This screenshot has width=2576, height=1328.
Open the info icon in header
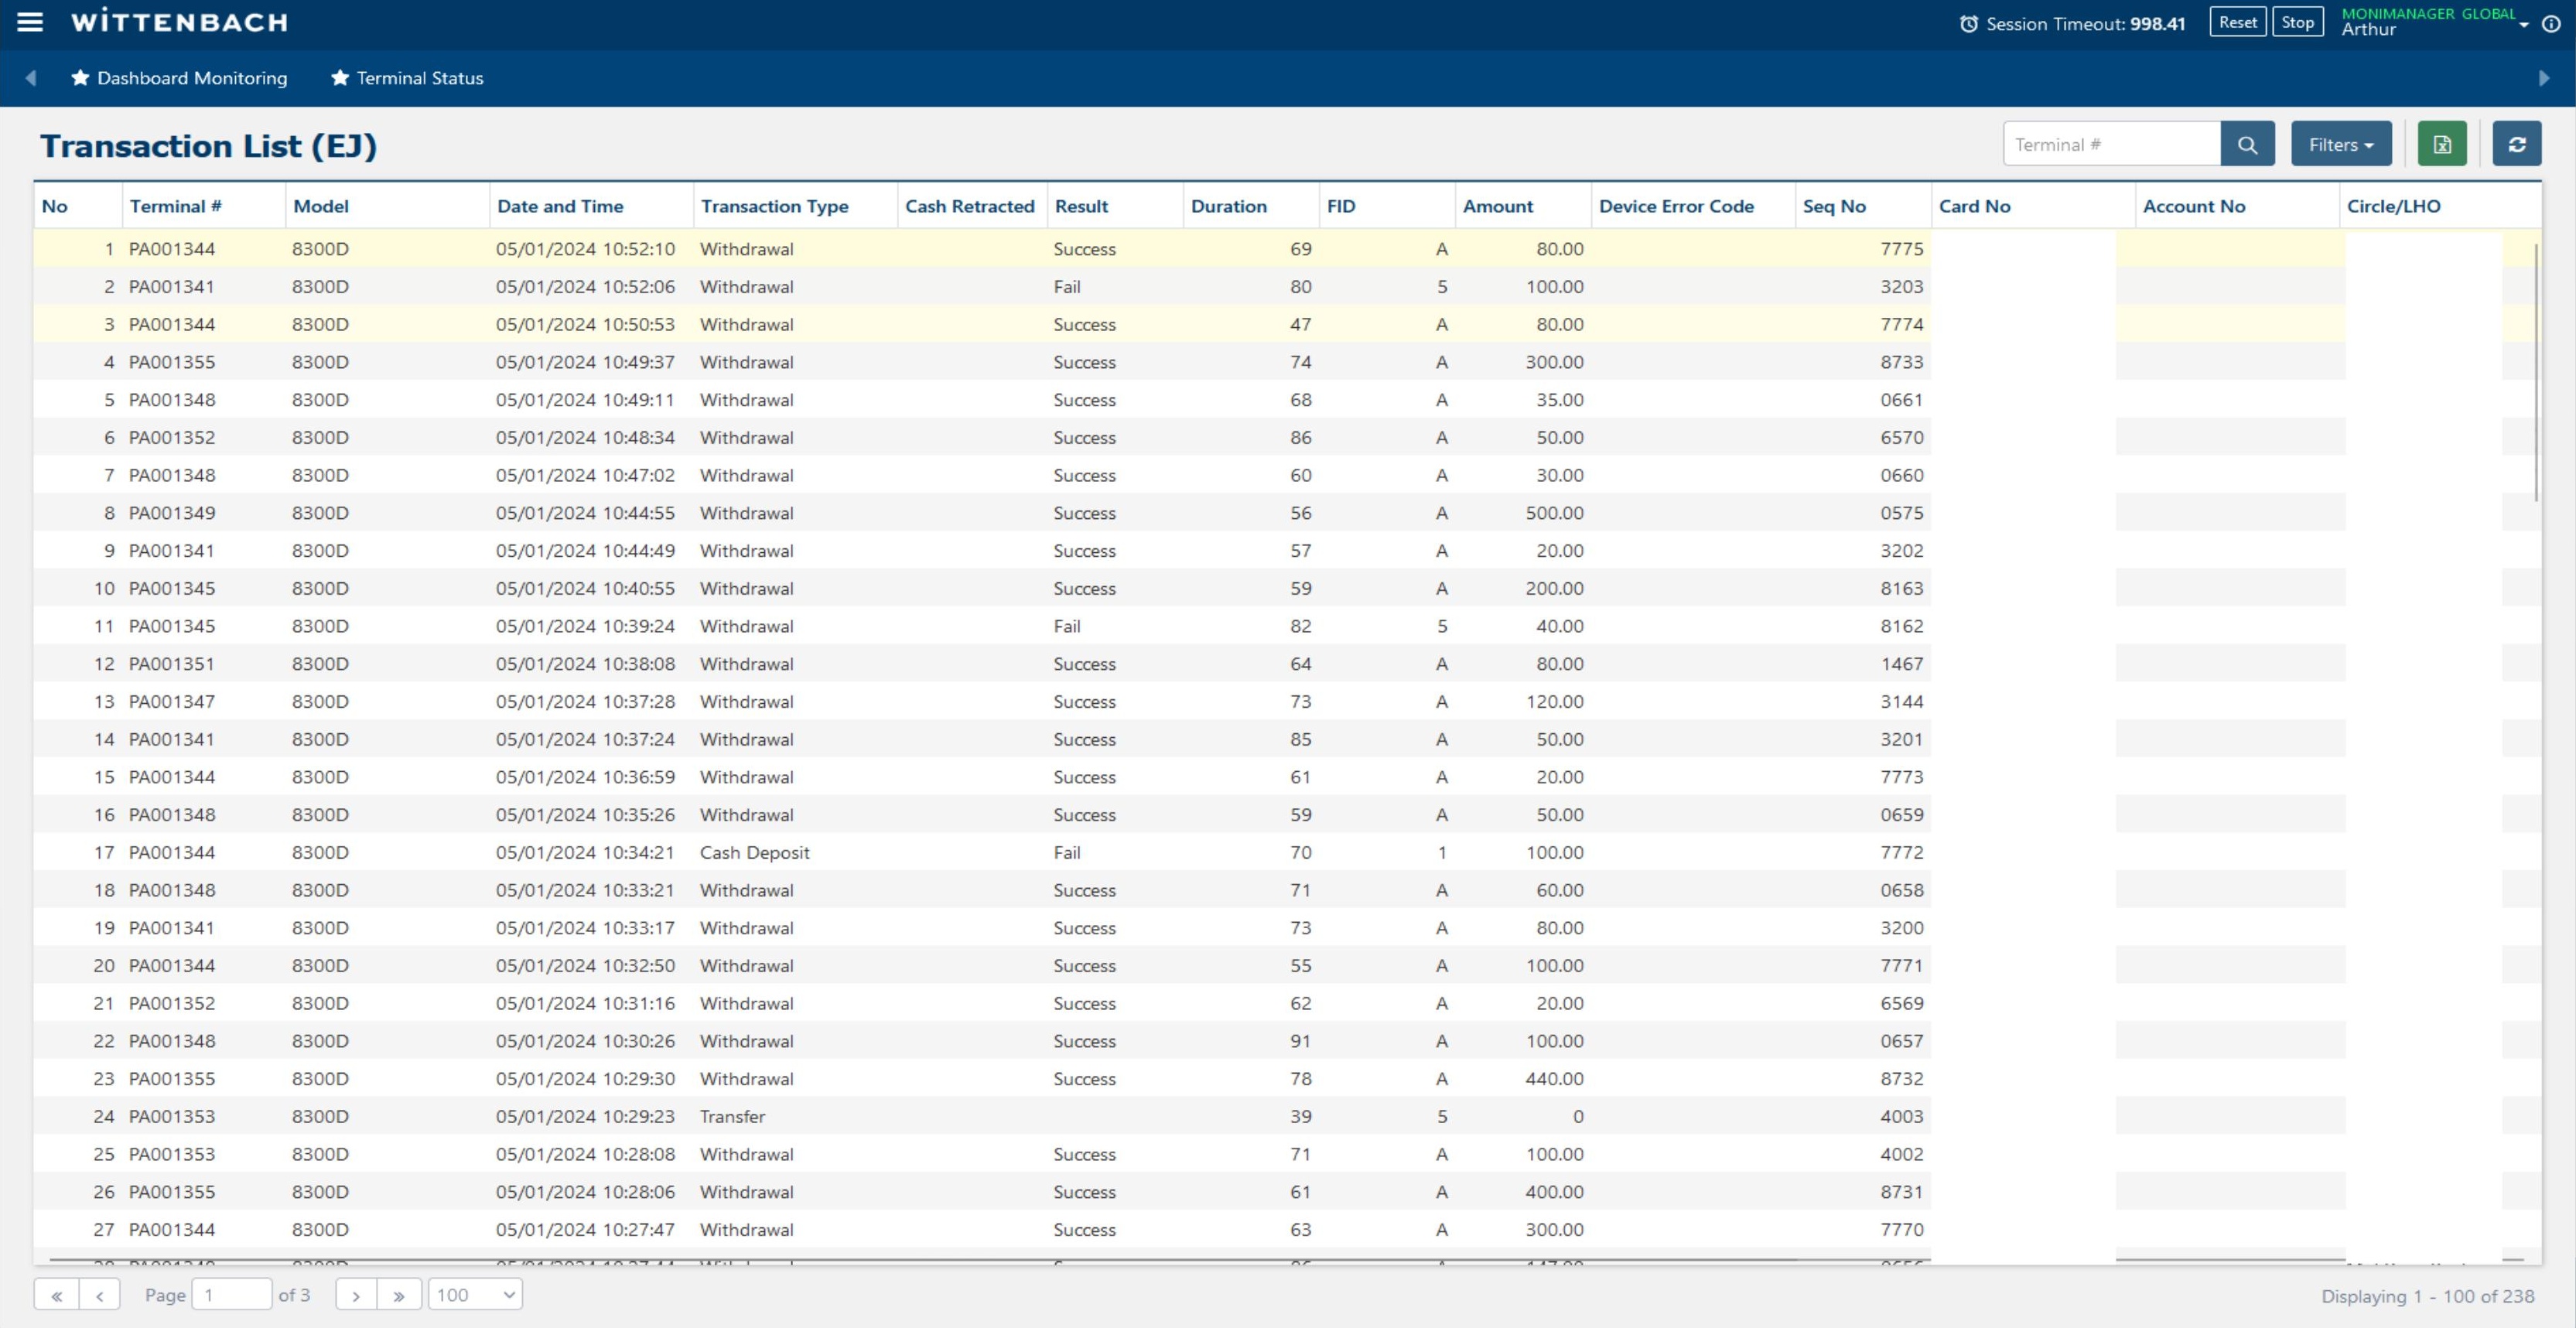click(x=2551, y=24)
